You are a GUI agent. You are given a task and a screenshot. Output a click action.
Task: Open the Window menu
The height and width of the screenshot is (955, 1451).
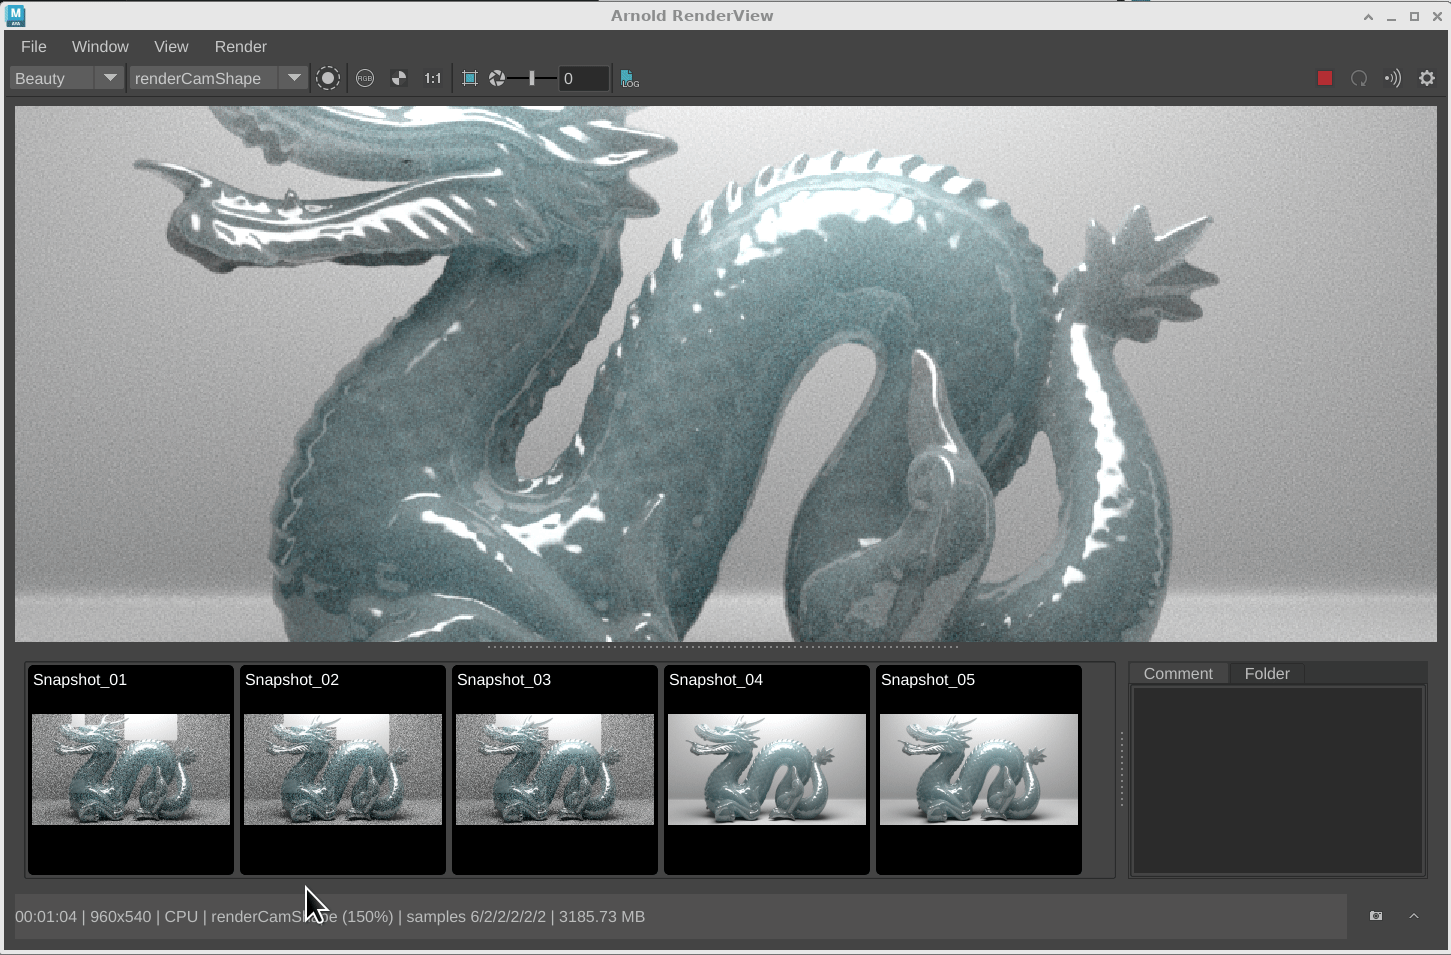click(x=100, y=47)
